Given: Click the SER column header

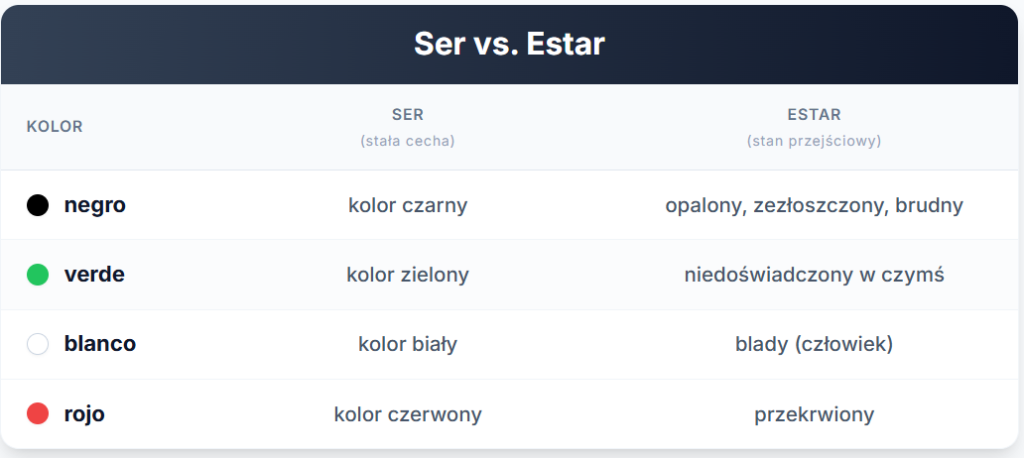Looking at the screenshot, I should click(x=408, y=115).
